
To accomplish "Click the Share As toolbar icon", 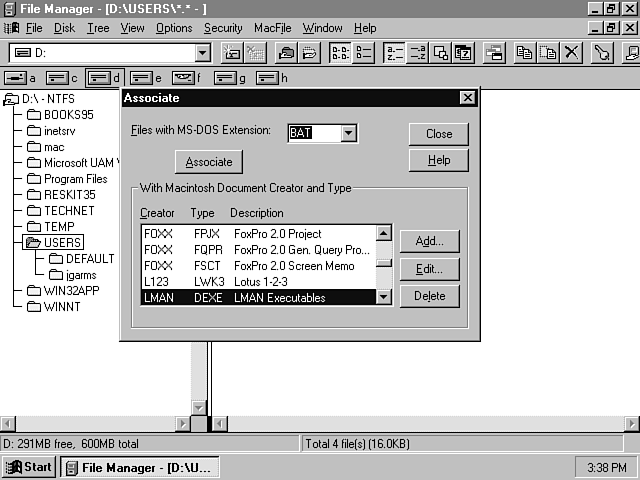I will tap(286, 53).
